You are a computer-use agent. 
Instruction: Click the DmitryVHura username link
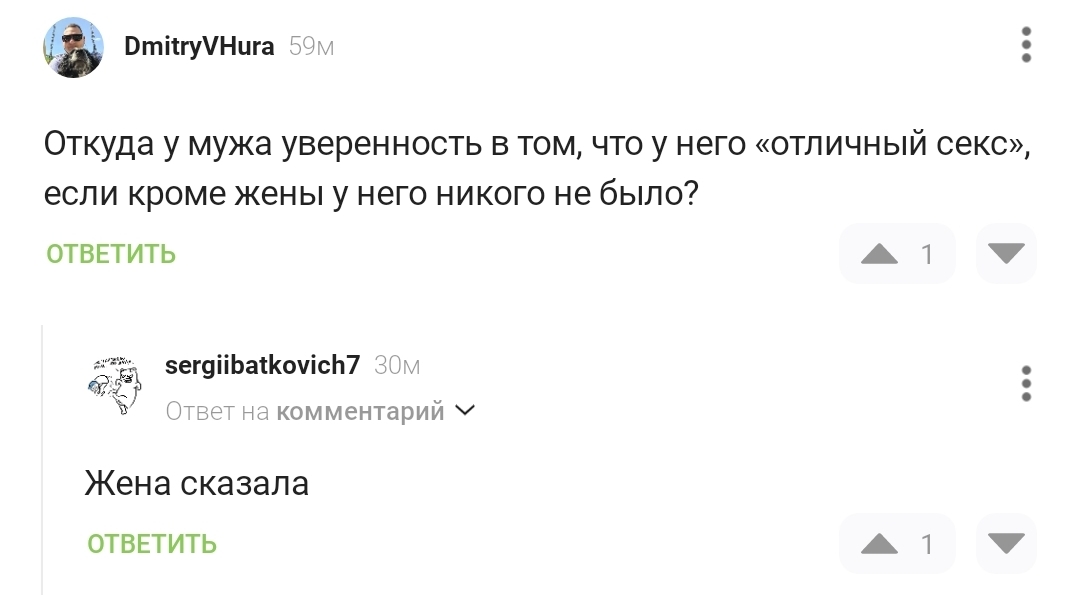click(x=199, y=46)
